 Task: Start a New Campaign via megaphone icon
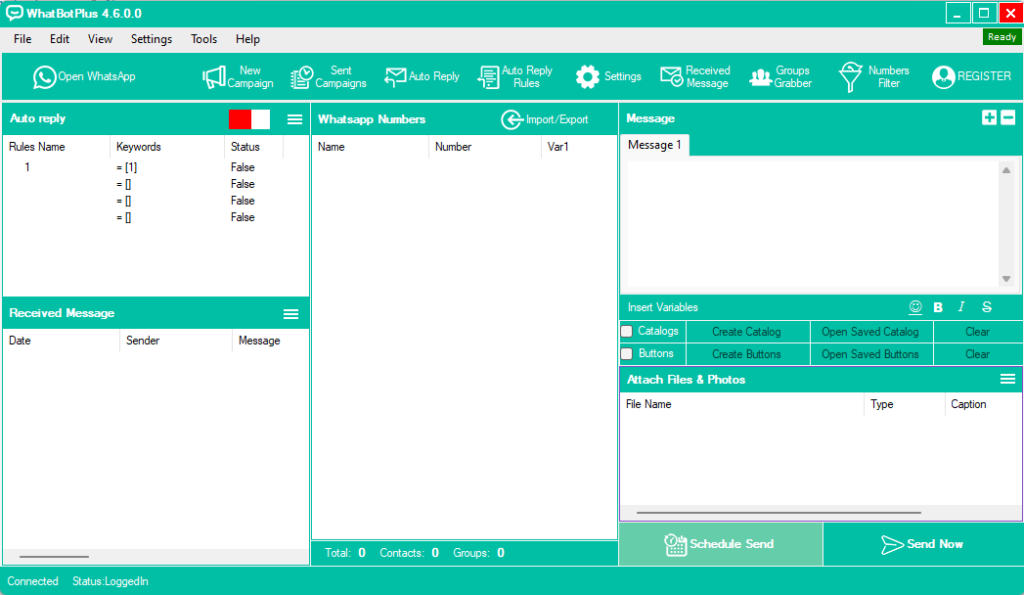(x=214, y=77)
